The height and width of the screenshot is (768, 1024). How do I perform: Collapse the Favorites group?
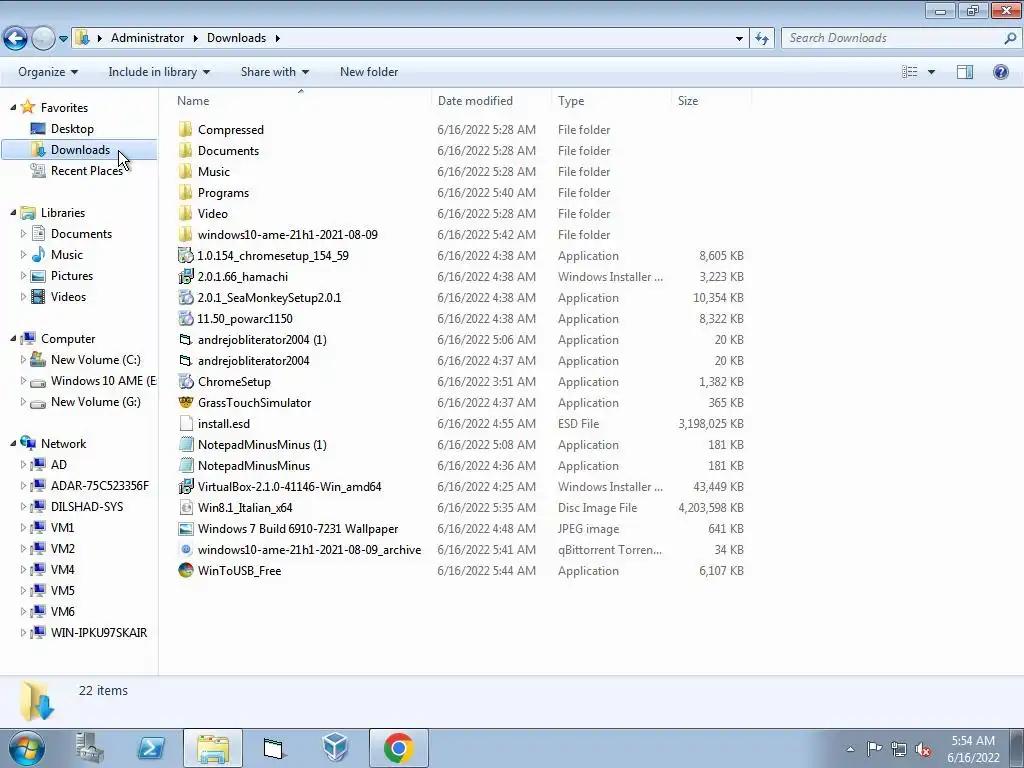pos(13,107)
